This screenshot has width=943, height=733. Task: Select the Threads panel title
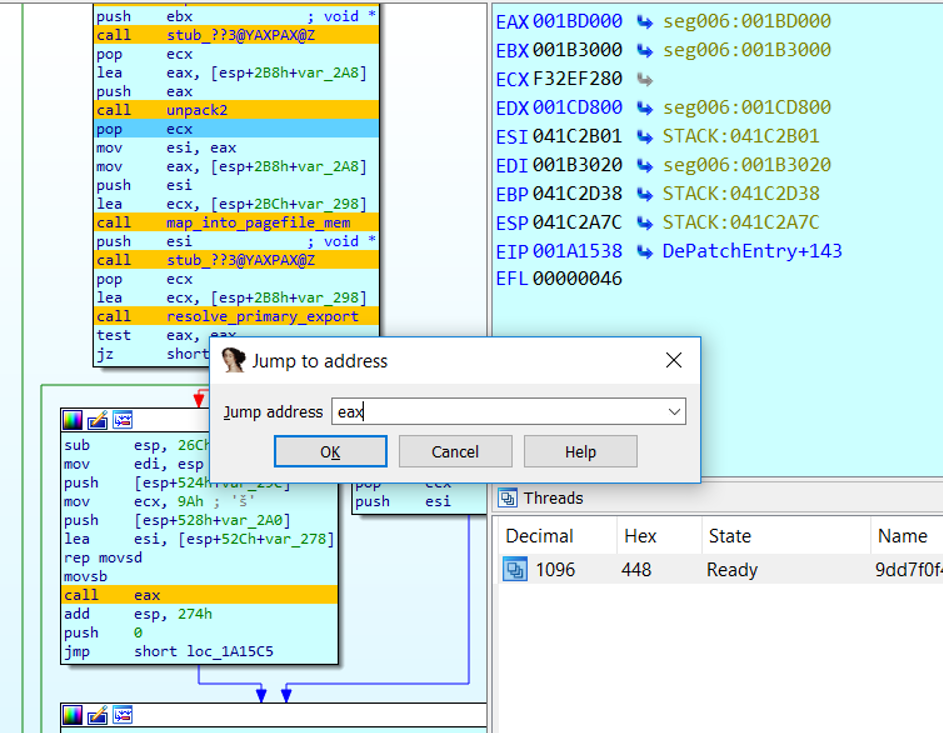553,498
